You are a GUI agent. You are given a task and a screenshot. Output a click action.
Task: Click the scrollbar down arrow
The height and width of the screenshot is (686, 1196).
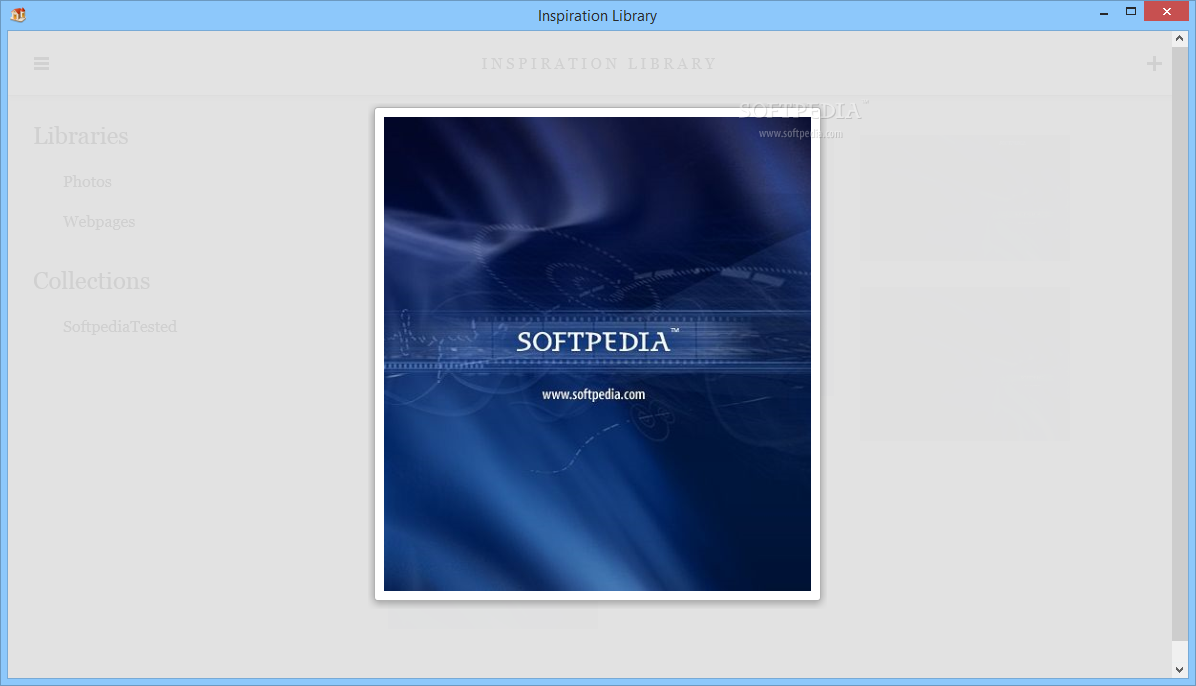1179,670
